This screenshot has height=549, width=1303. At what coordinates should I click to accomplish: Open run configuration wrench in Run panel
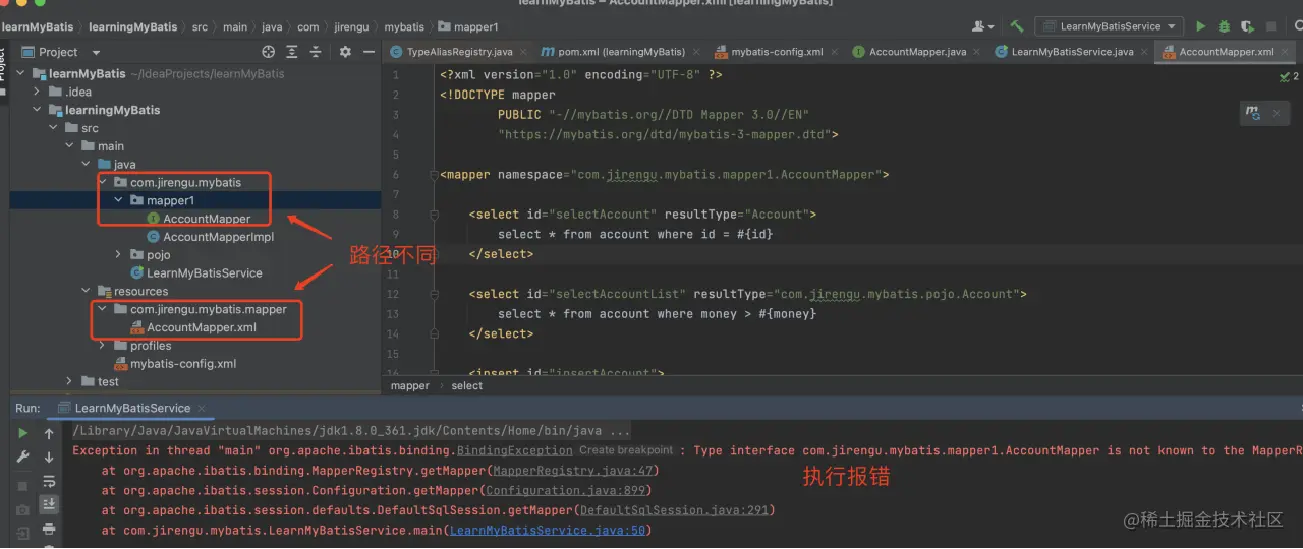pyautogui.click(x=22, y=457)
